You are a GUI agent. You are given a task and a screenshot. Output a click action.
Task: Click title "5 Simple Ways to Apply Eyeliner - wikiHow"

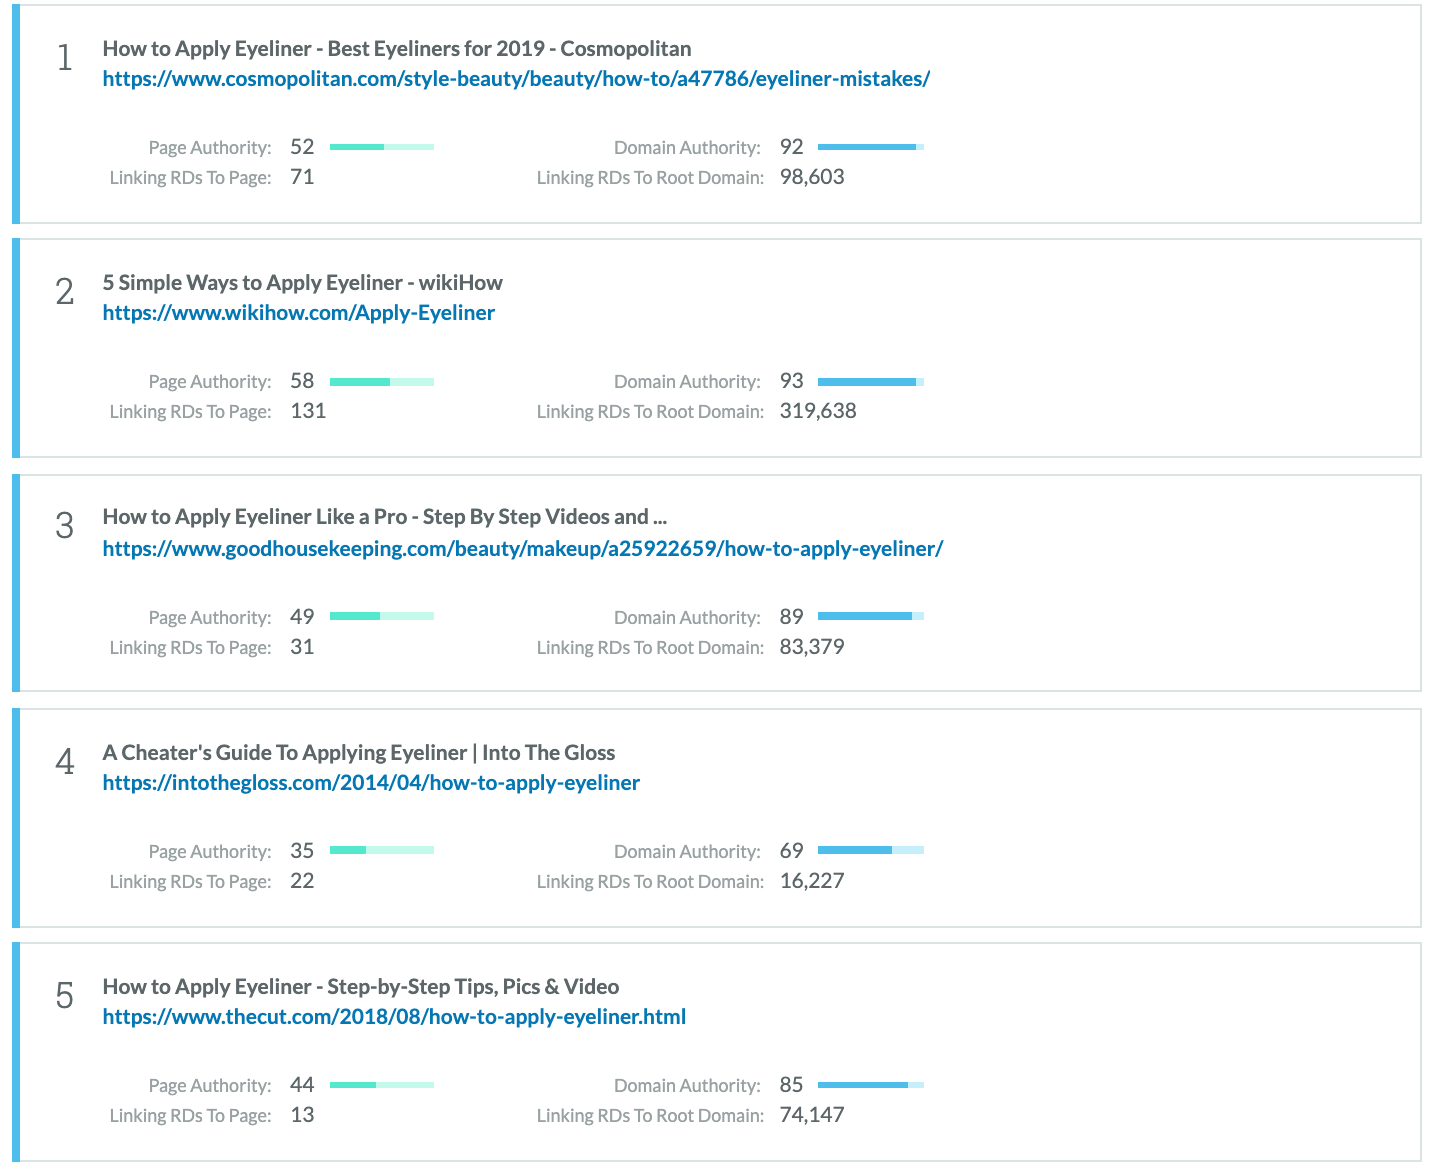click(x=303, y=283)
